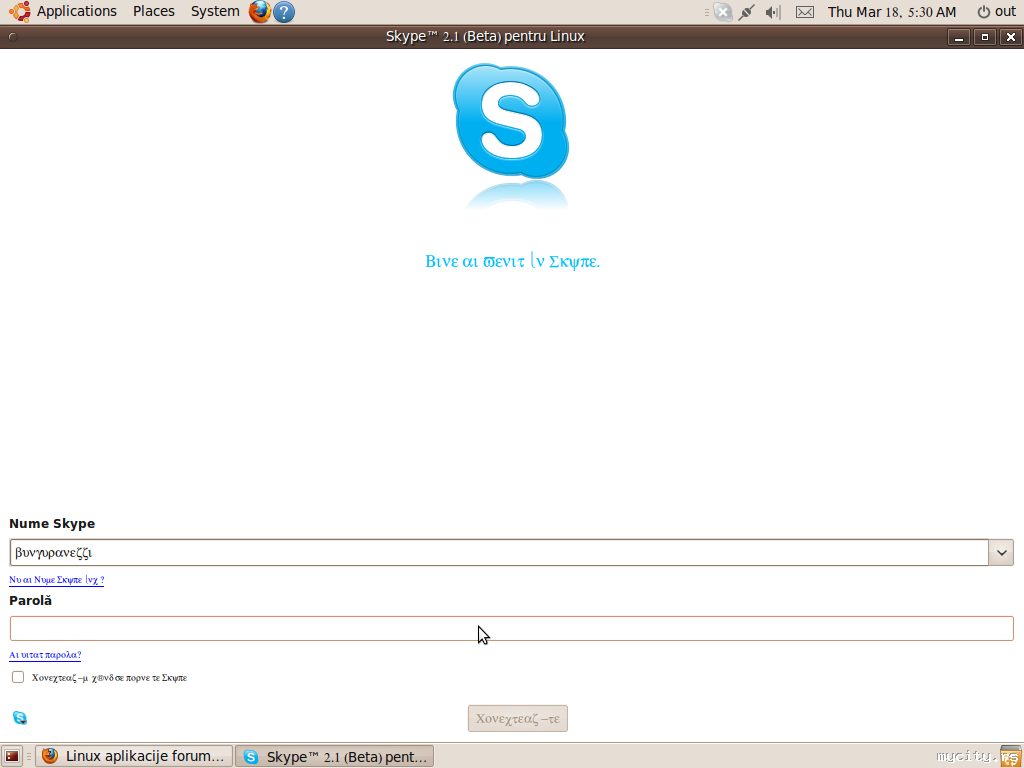The width and height of the screenshot is (1024, 768).
Task: Maximize the Skype window
Action: [985, 37]
